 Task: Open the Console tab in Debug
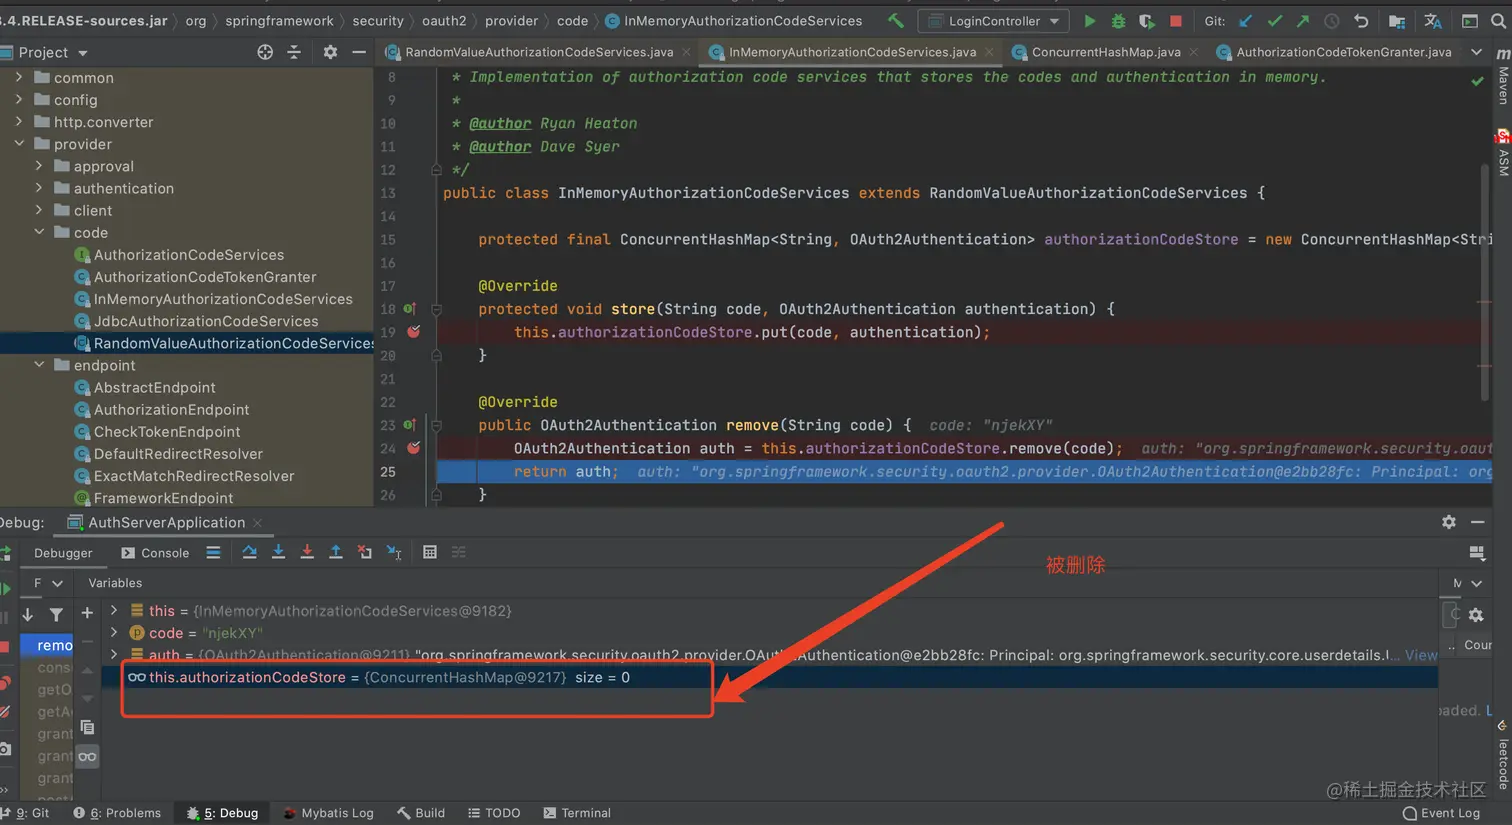click(155, 553)
